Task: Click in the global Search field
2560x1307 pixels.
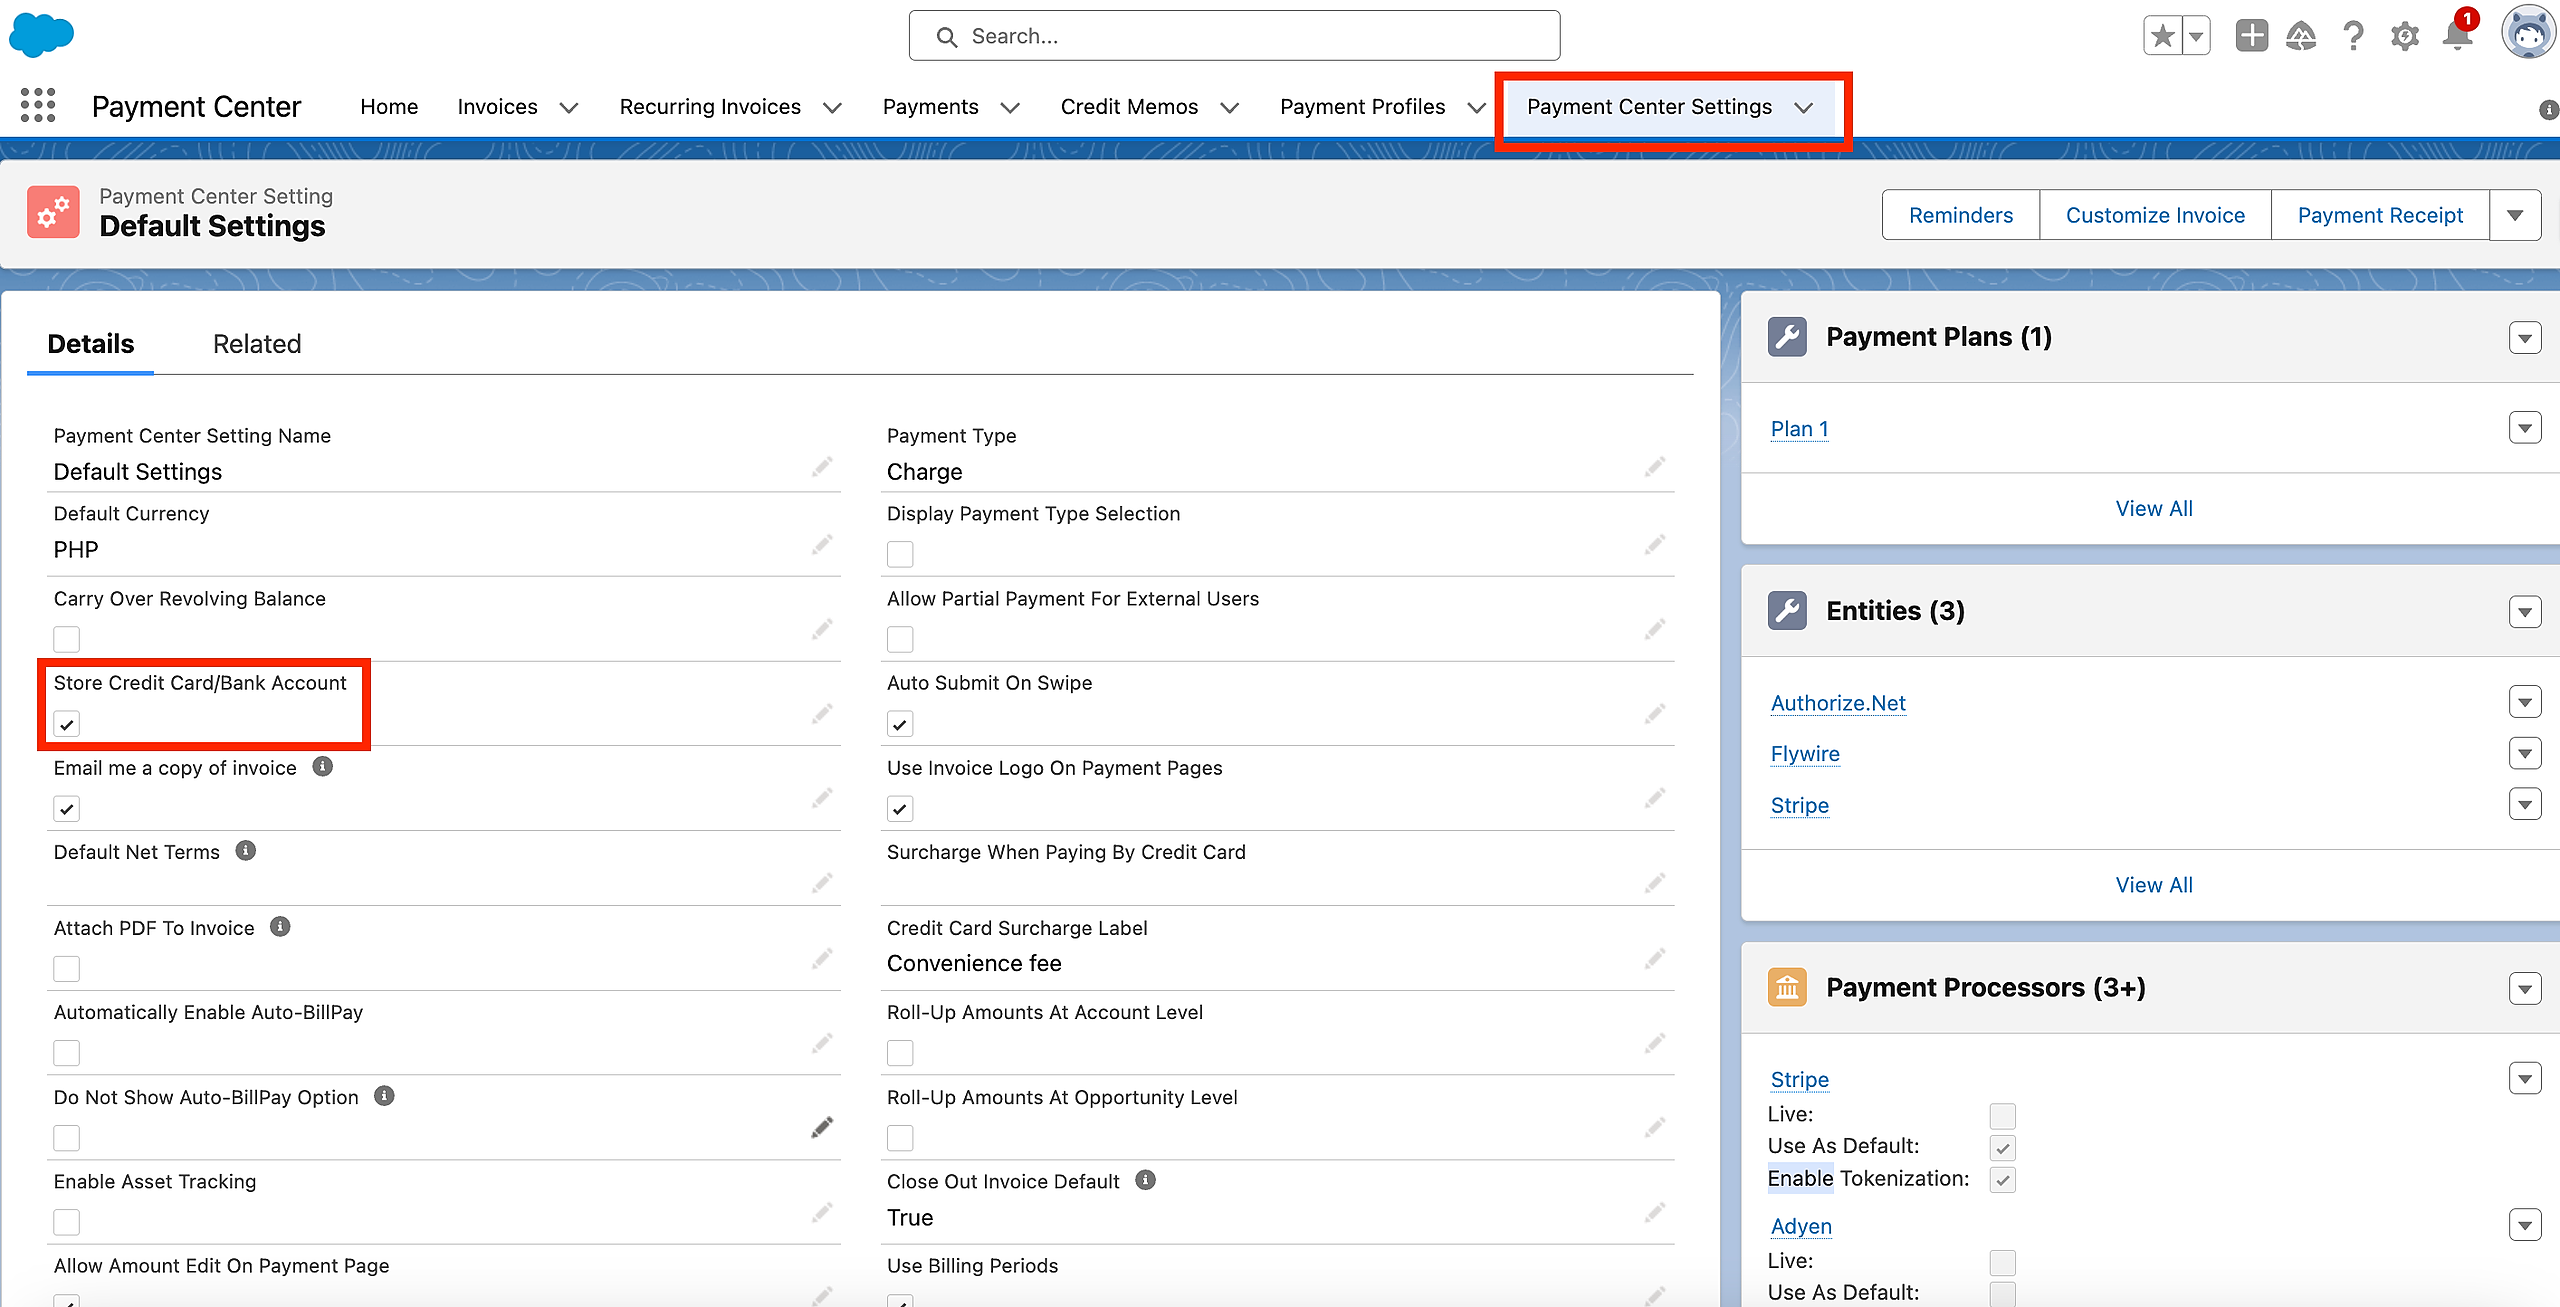Action: (x=1234, y=37)
